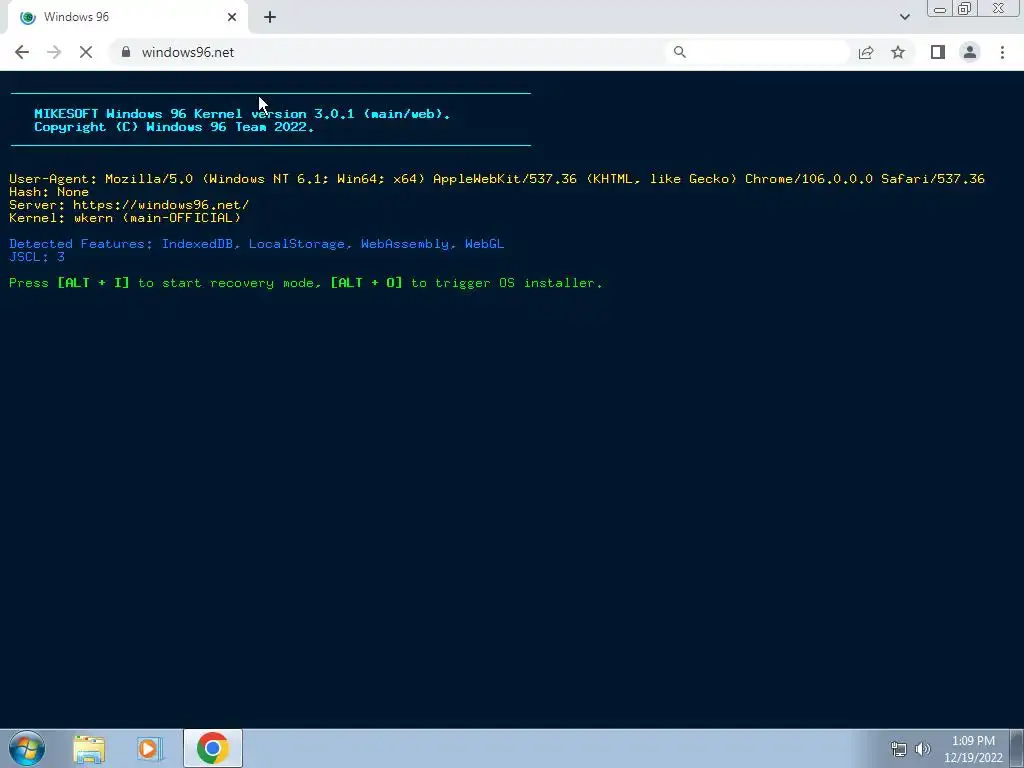Screen dimensions: 1024x768
Task: Click the 'Copyright (C) Windows 96 Team 2022.' text
Action: coord(174,127)
